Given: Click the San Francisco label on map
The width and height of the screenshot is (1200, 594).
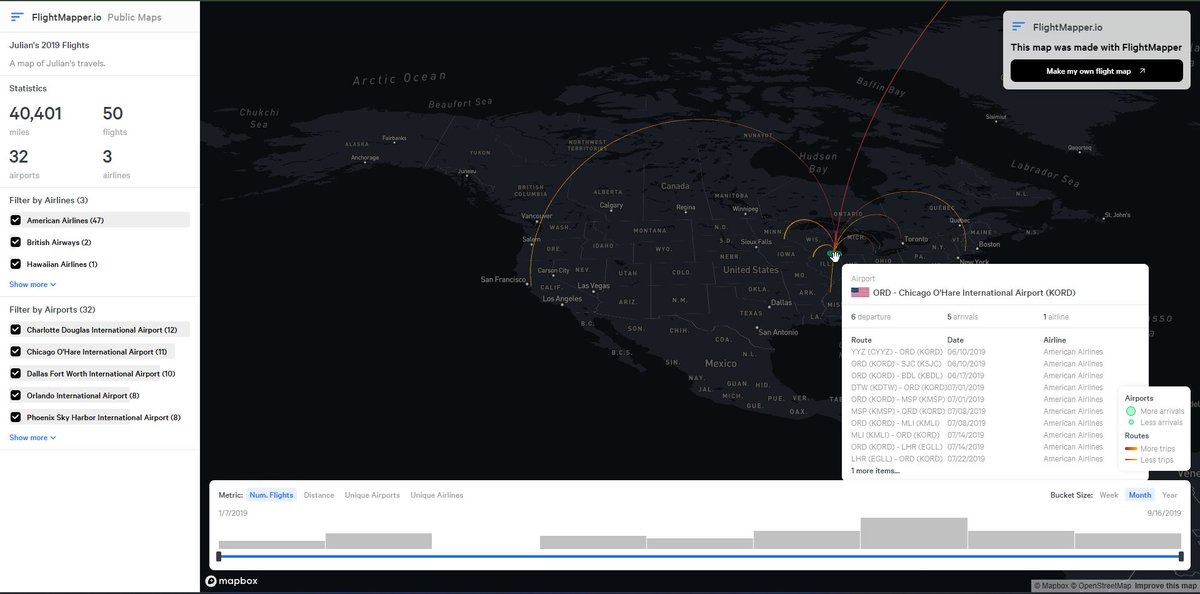Looking at the screenshot, I should pos(502,279).
